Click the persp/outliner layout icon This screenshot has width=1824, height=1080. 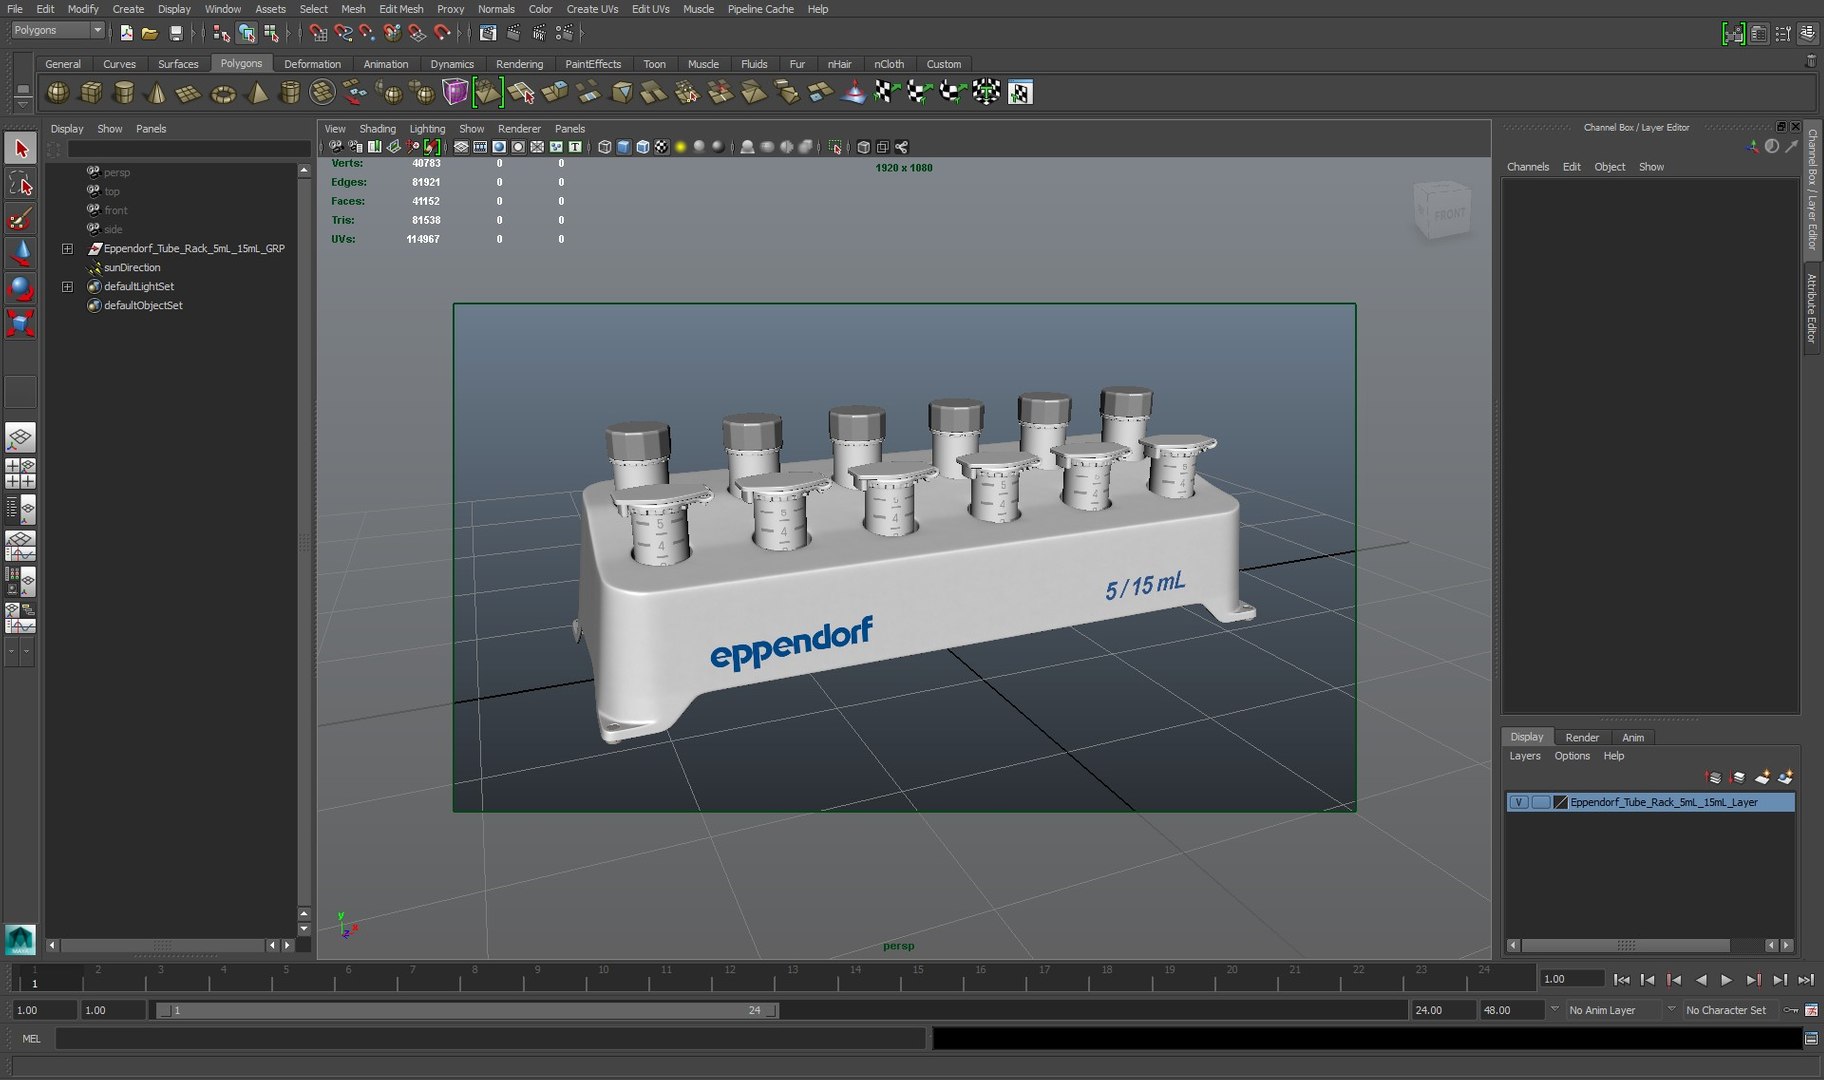point(20,509)
